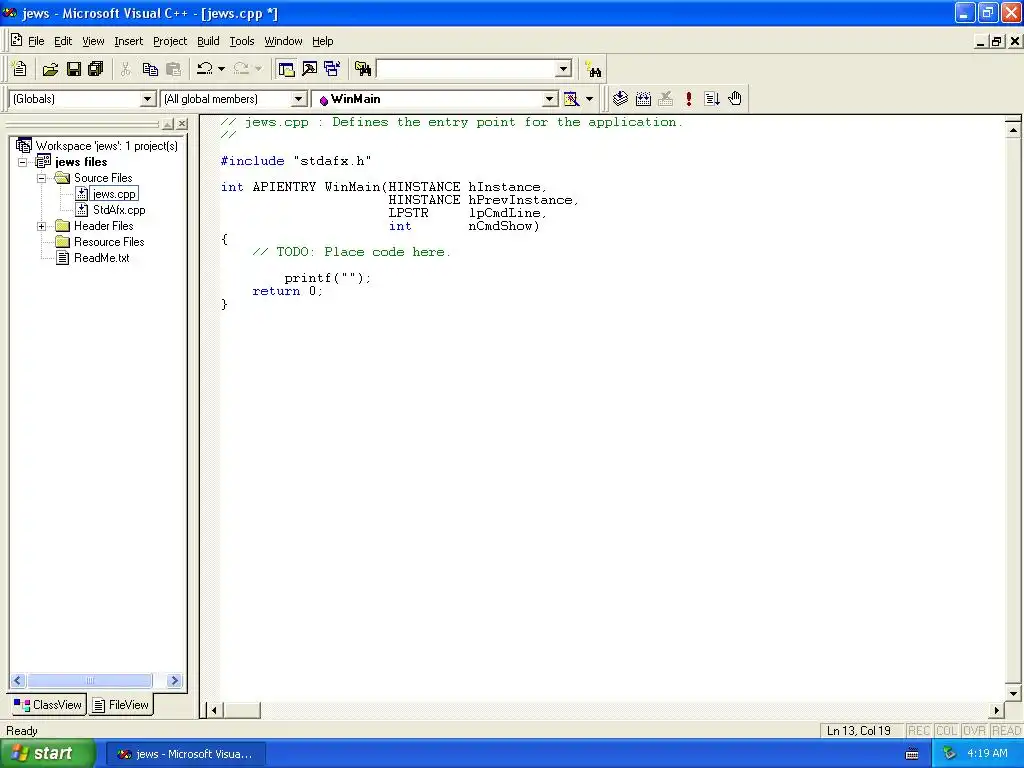Click the Safely Remove Hardware tray icon

950,754
